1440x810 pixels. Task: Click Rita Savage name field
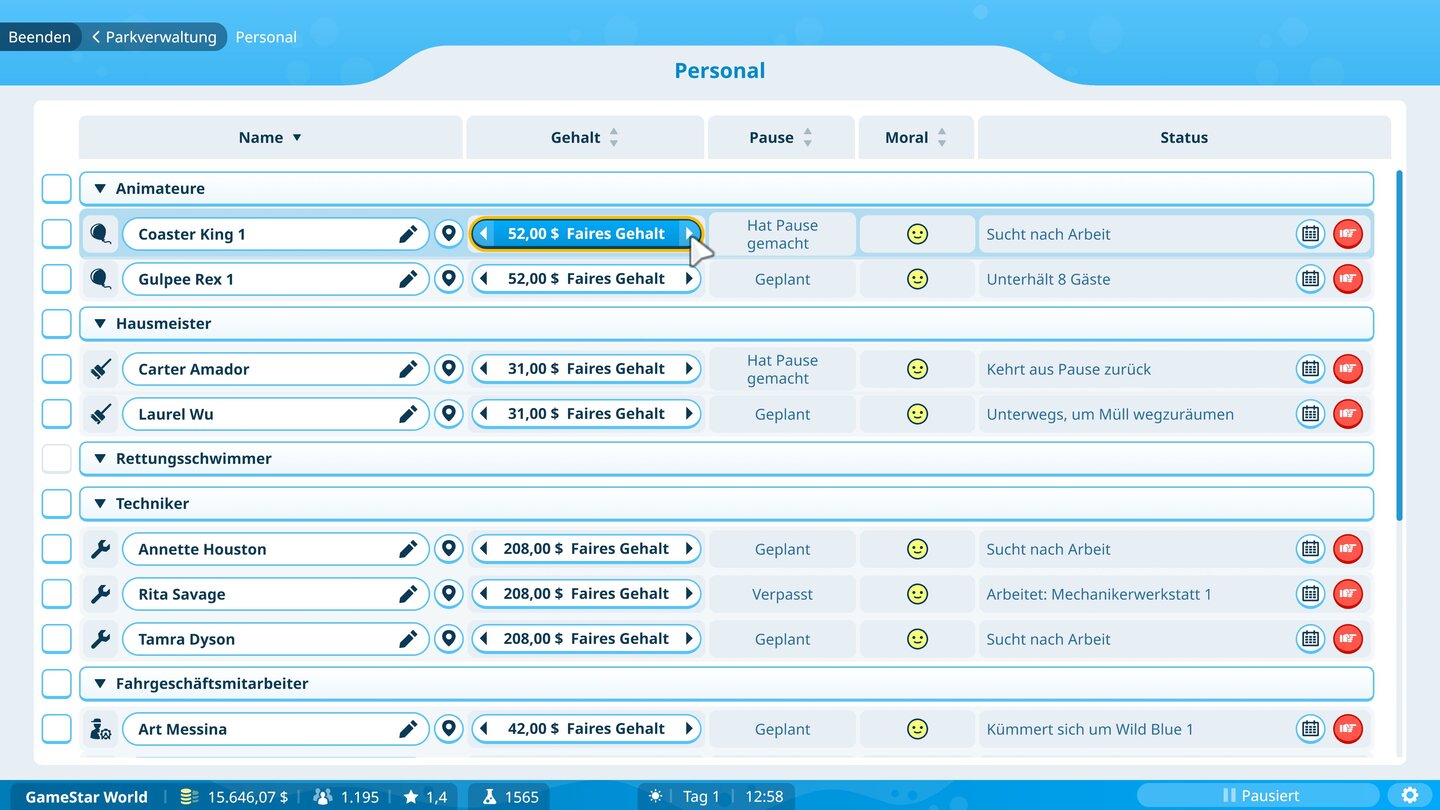point(275,594)
